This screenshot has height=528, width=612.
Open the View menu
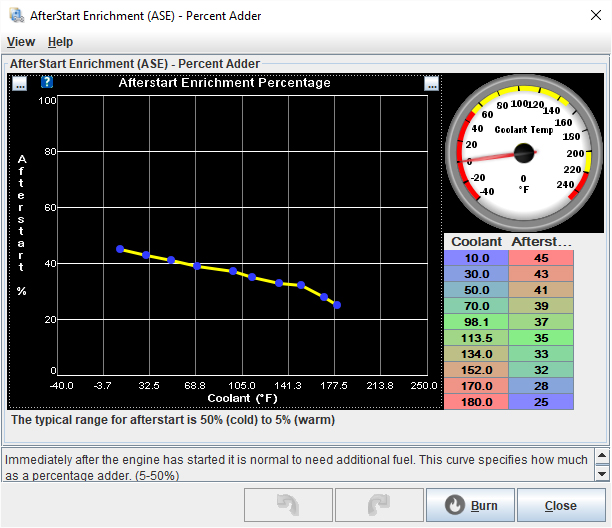tap(21, 42)
